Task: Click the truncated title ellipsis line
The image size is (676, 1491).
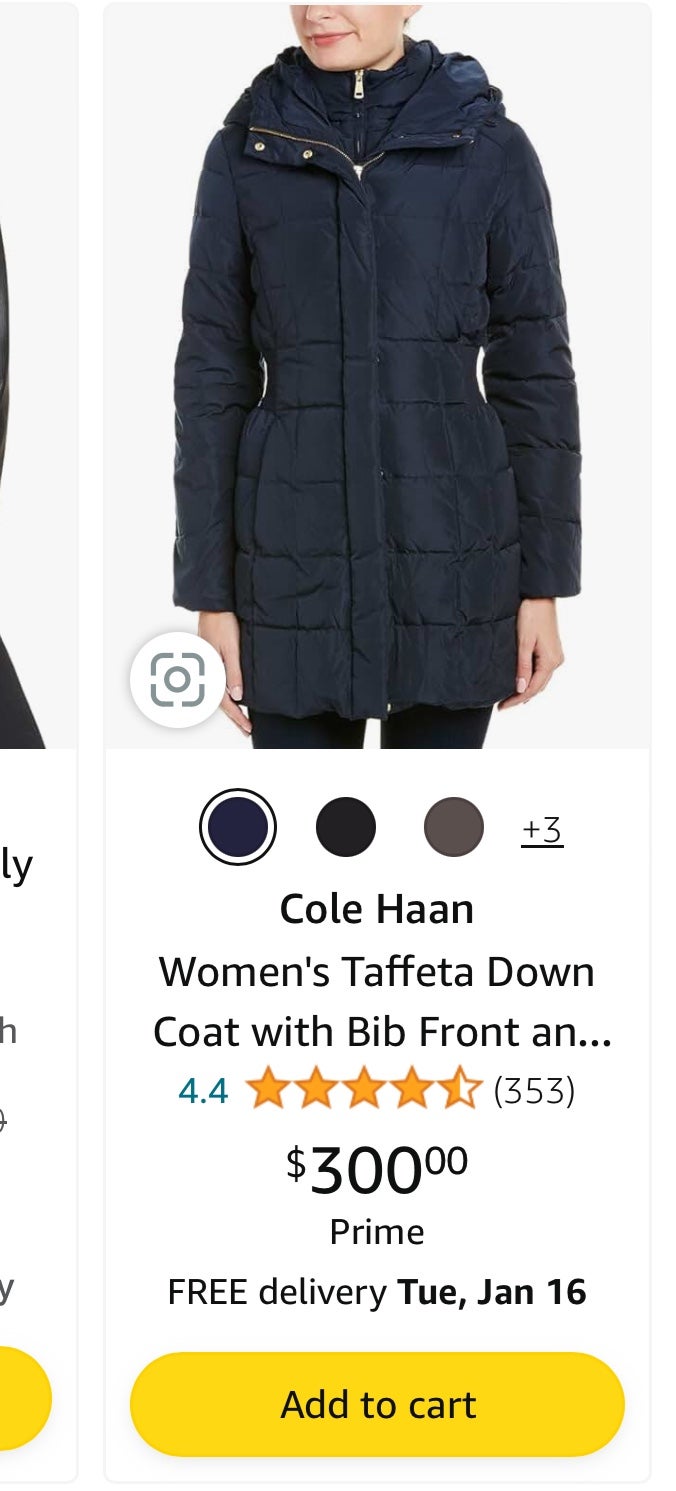Action: (382, 1032)
